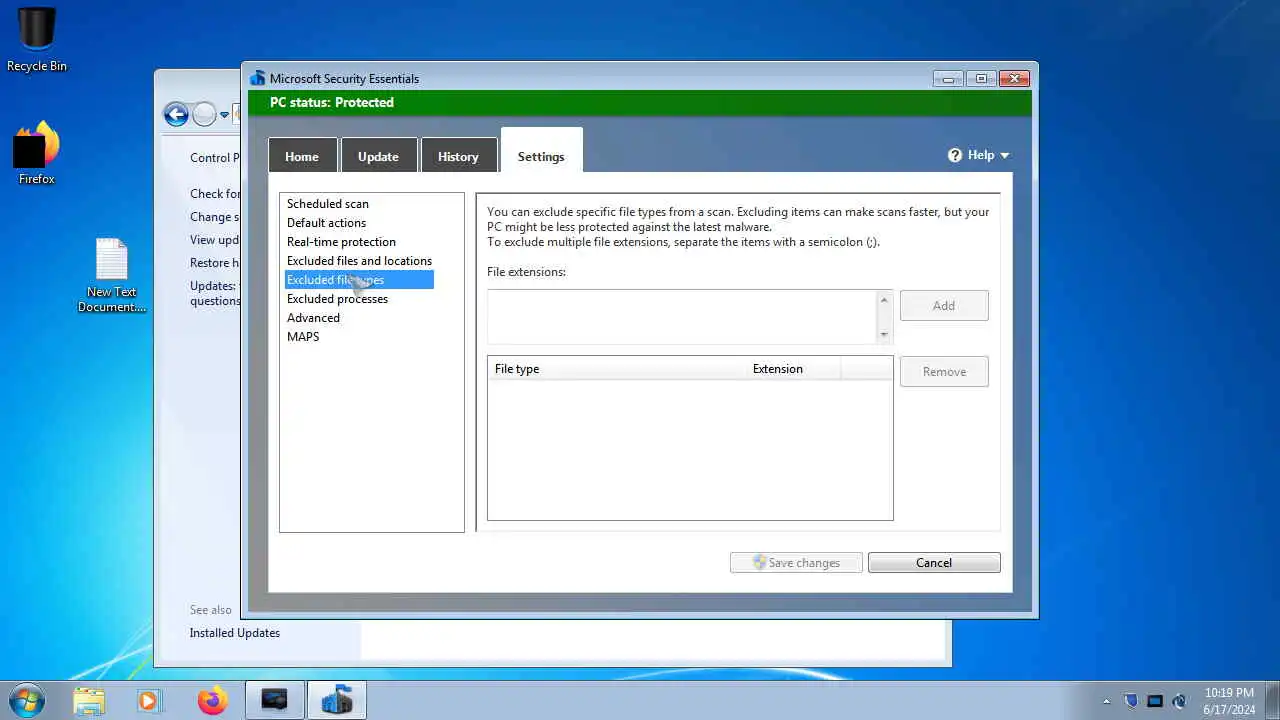Viewport: 1280px width, 720px height.
Task: Select Scheduled scan in settings list
Action: click(x=328, y=204)
